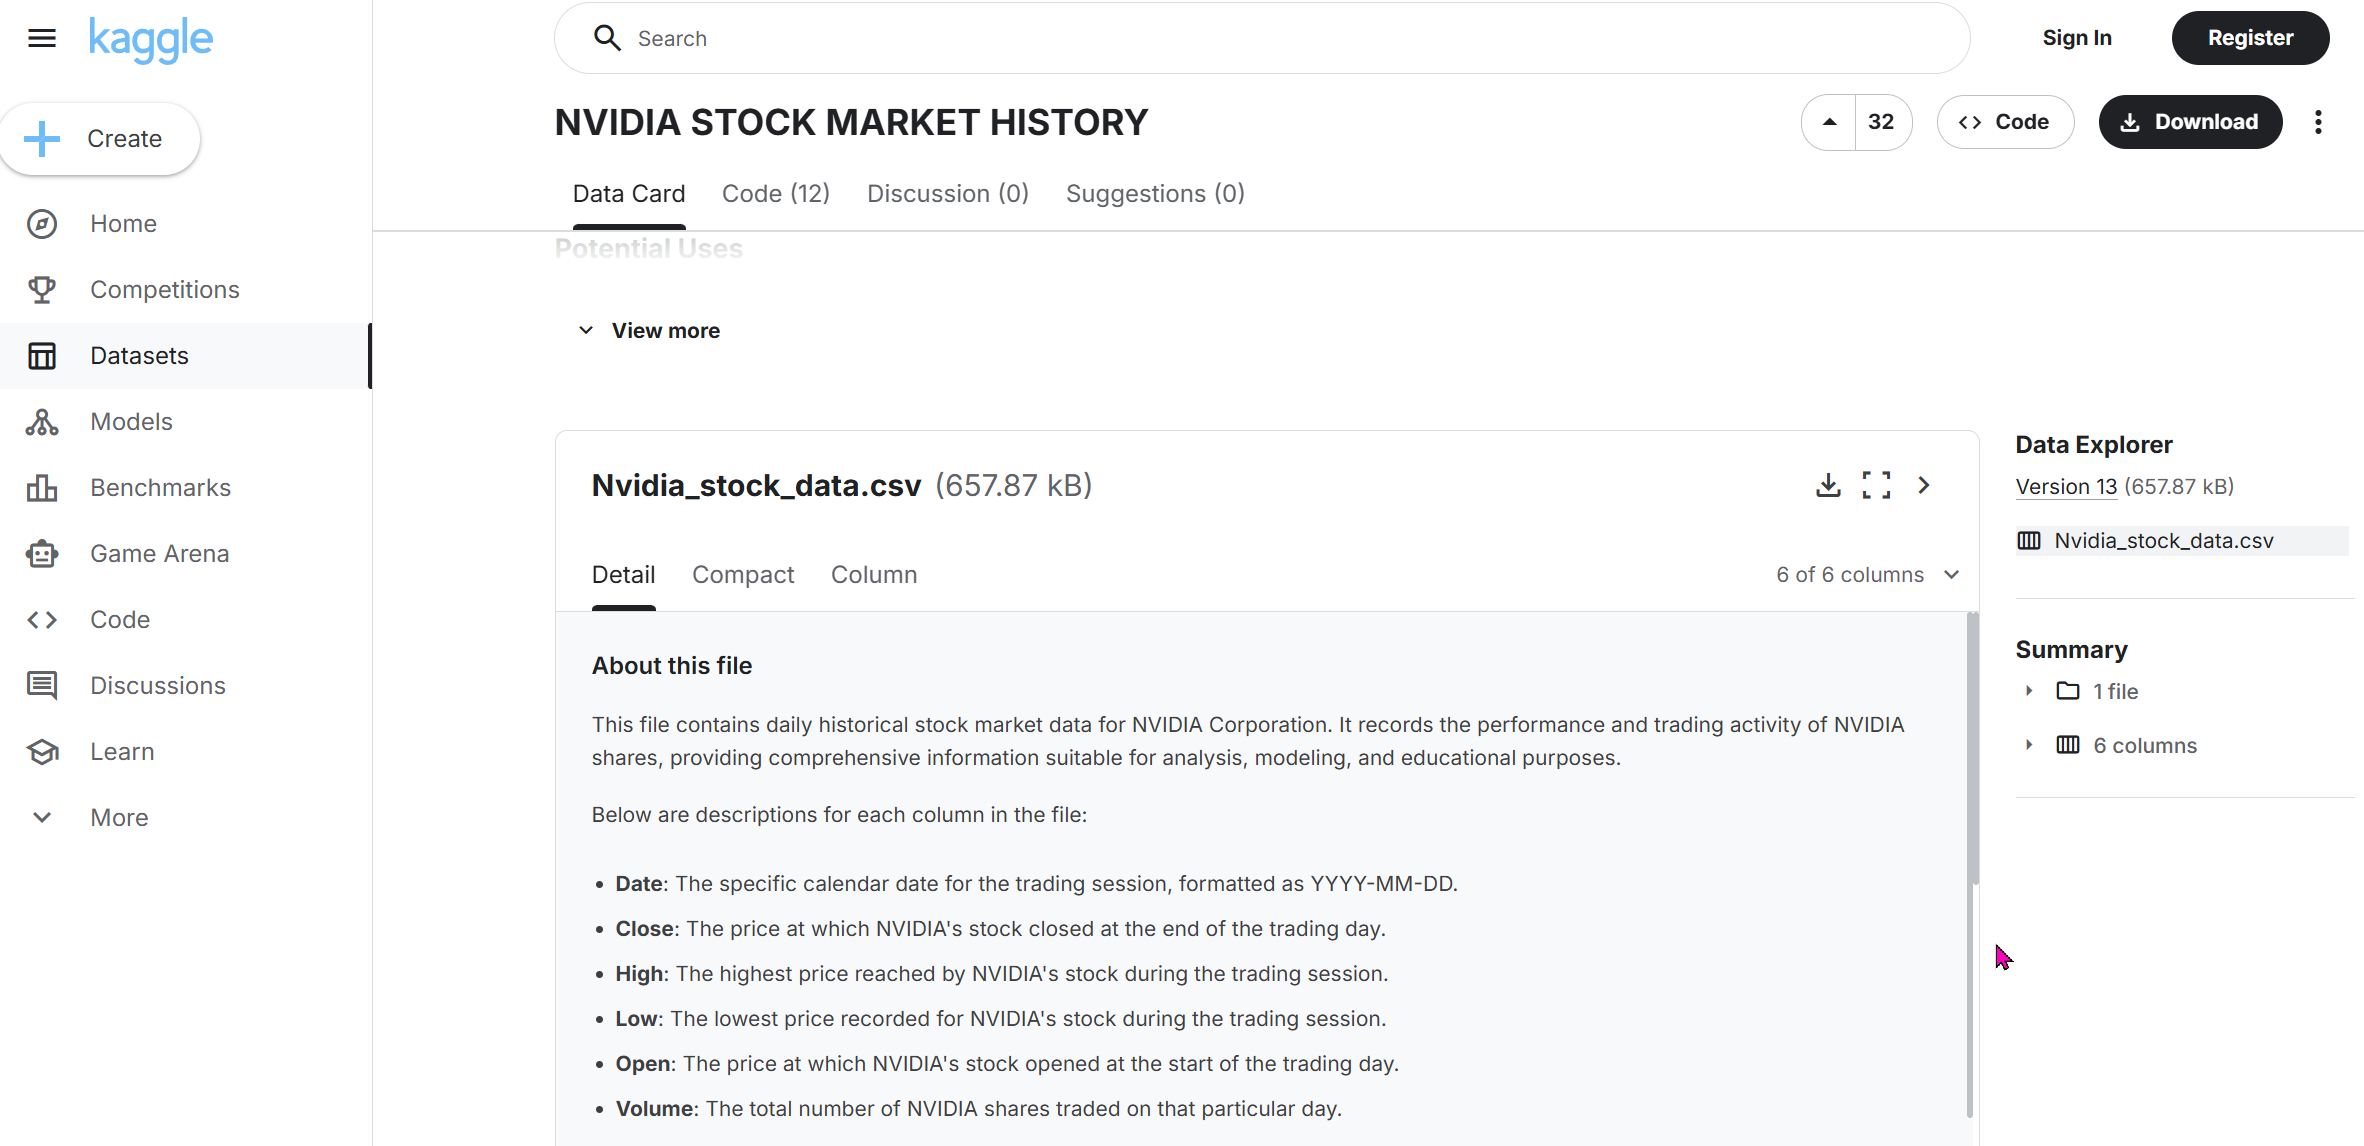Open Models in the sidebar

click(131, 421)
